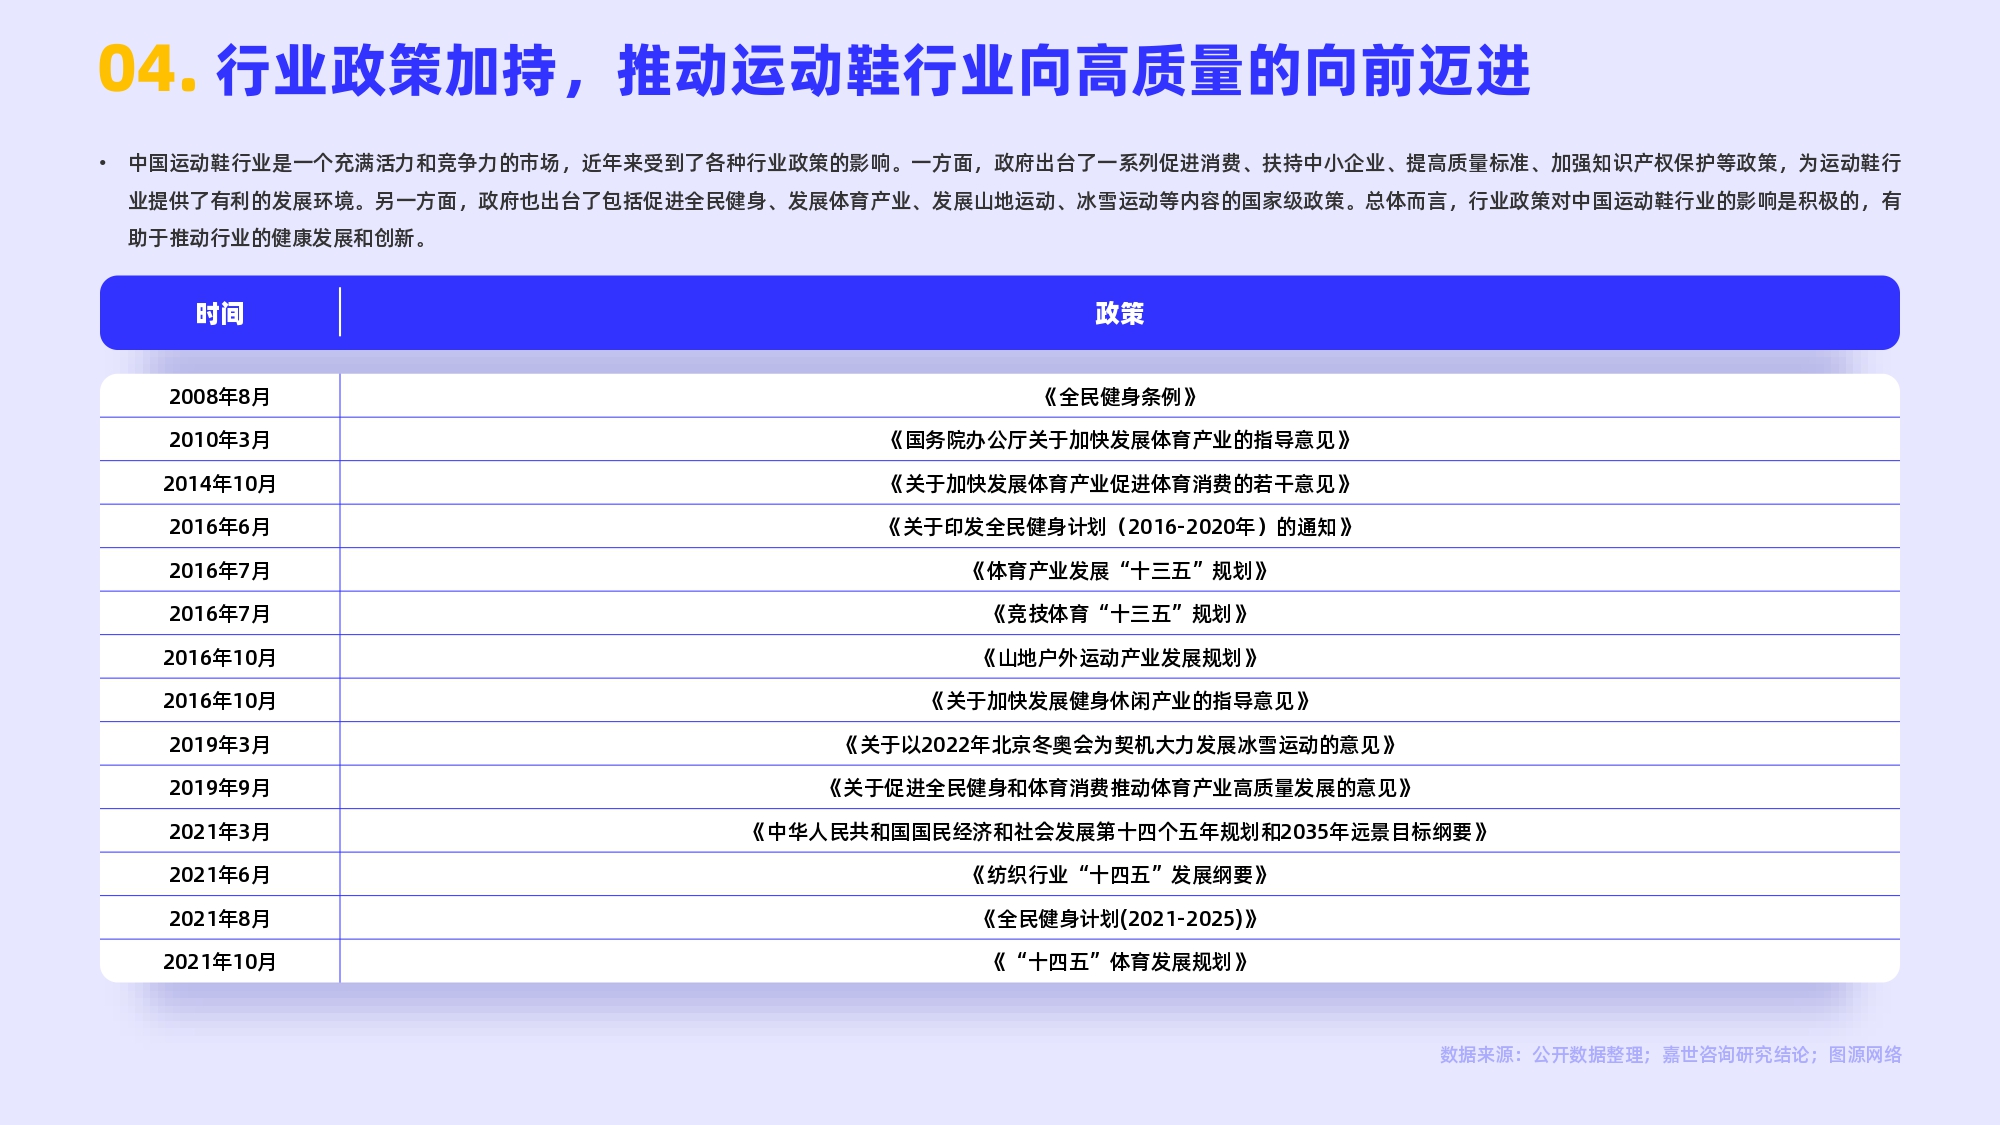Click the 2021年10月 date cell
2000x1125 pixels.
click(220, 962)
